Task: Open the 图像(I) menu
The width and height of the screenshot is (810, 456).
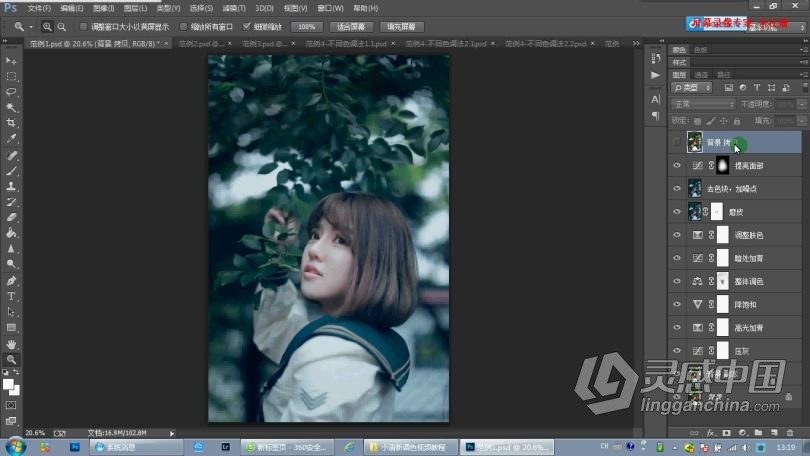Action: click(x=104, y=8)
